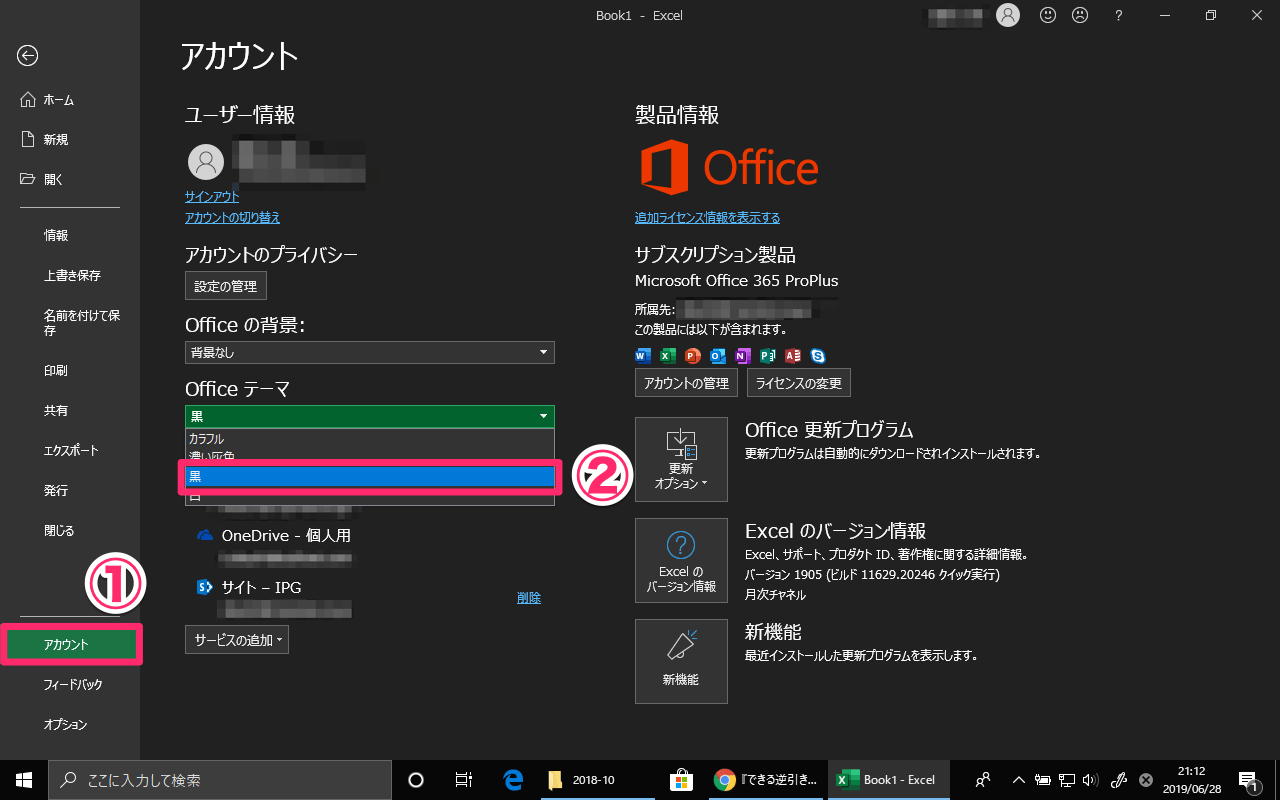This screenshot has height=800, width=1280.
Task: Open Office background (背景なし) dropdown
Action: pyautogui.click(x=369, y=352)
